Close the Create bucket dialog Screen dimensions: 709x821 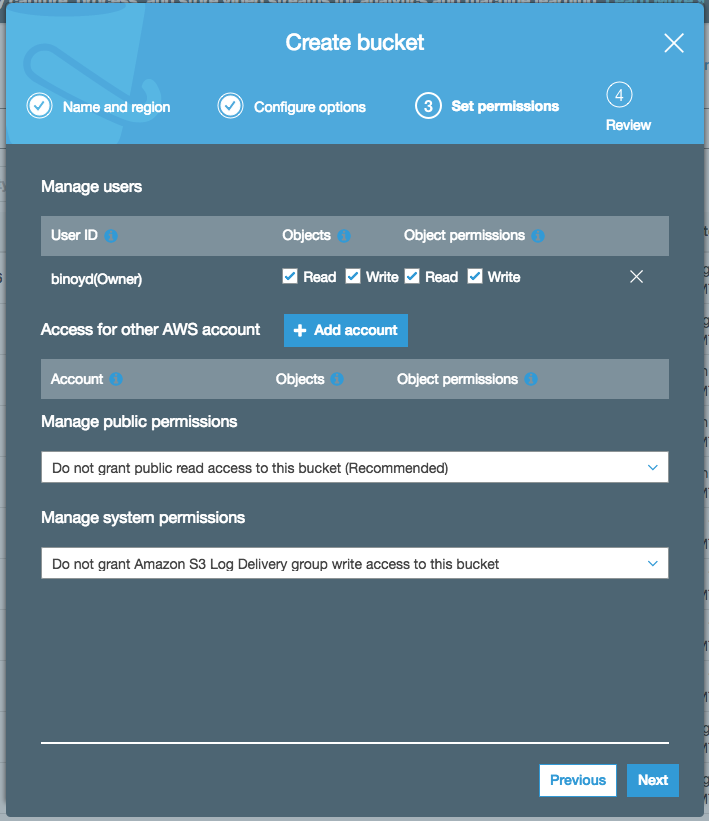pos(673,43)
